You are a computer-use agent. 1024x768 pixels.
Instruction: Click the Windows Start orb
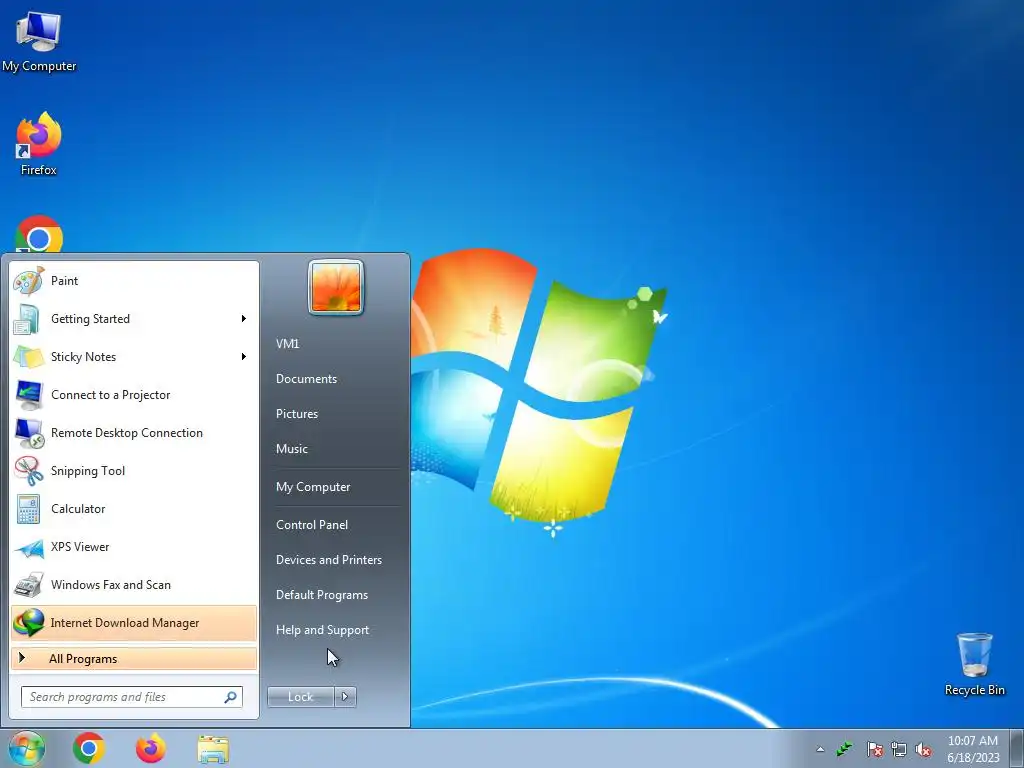26,748
